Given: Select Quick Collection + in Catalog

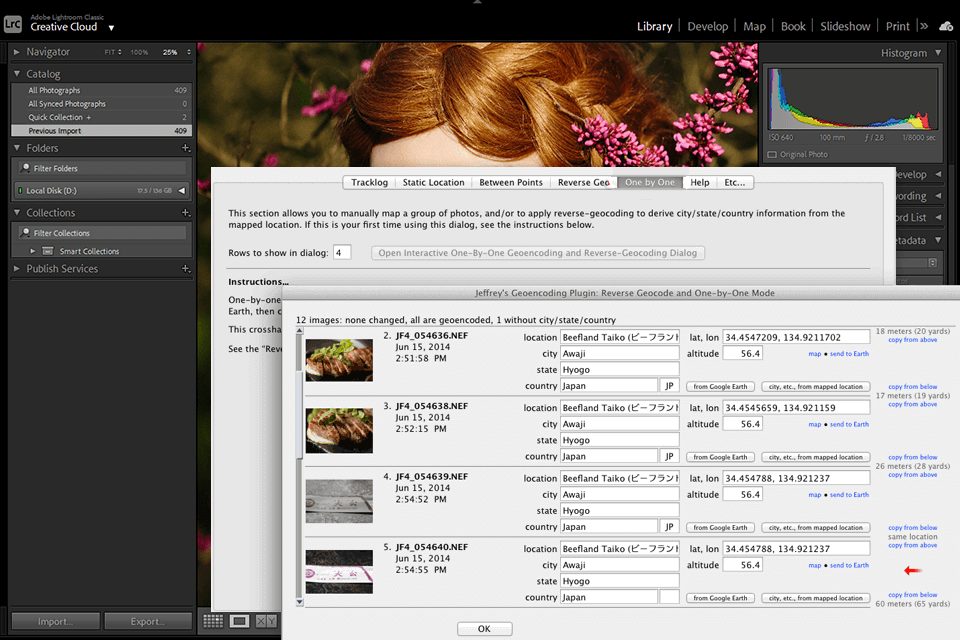Looking at the screenshot, I should pyautogui.click(x=102, y=117).
